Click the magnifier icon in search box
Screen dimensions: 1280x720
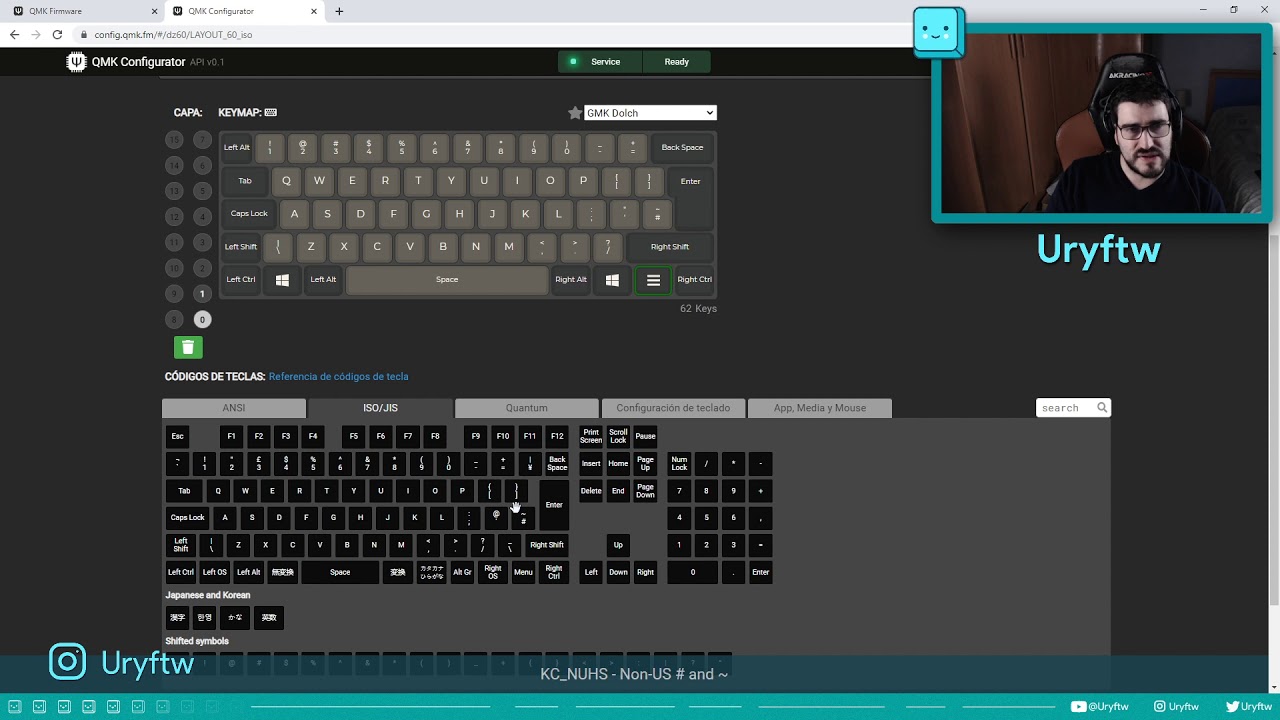pyautogui.click(x=1102, y=408)
